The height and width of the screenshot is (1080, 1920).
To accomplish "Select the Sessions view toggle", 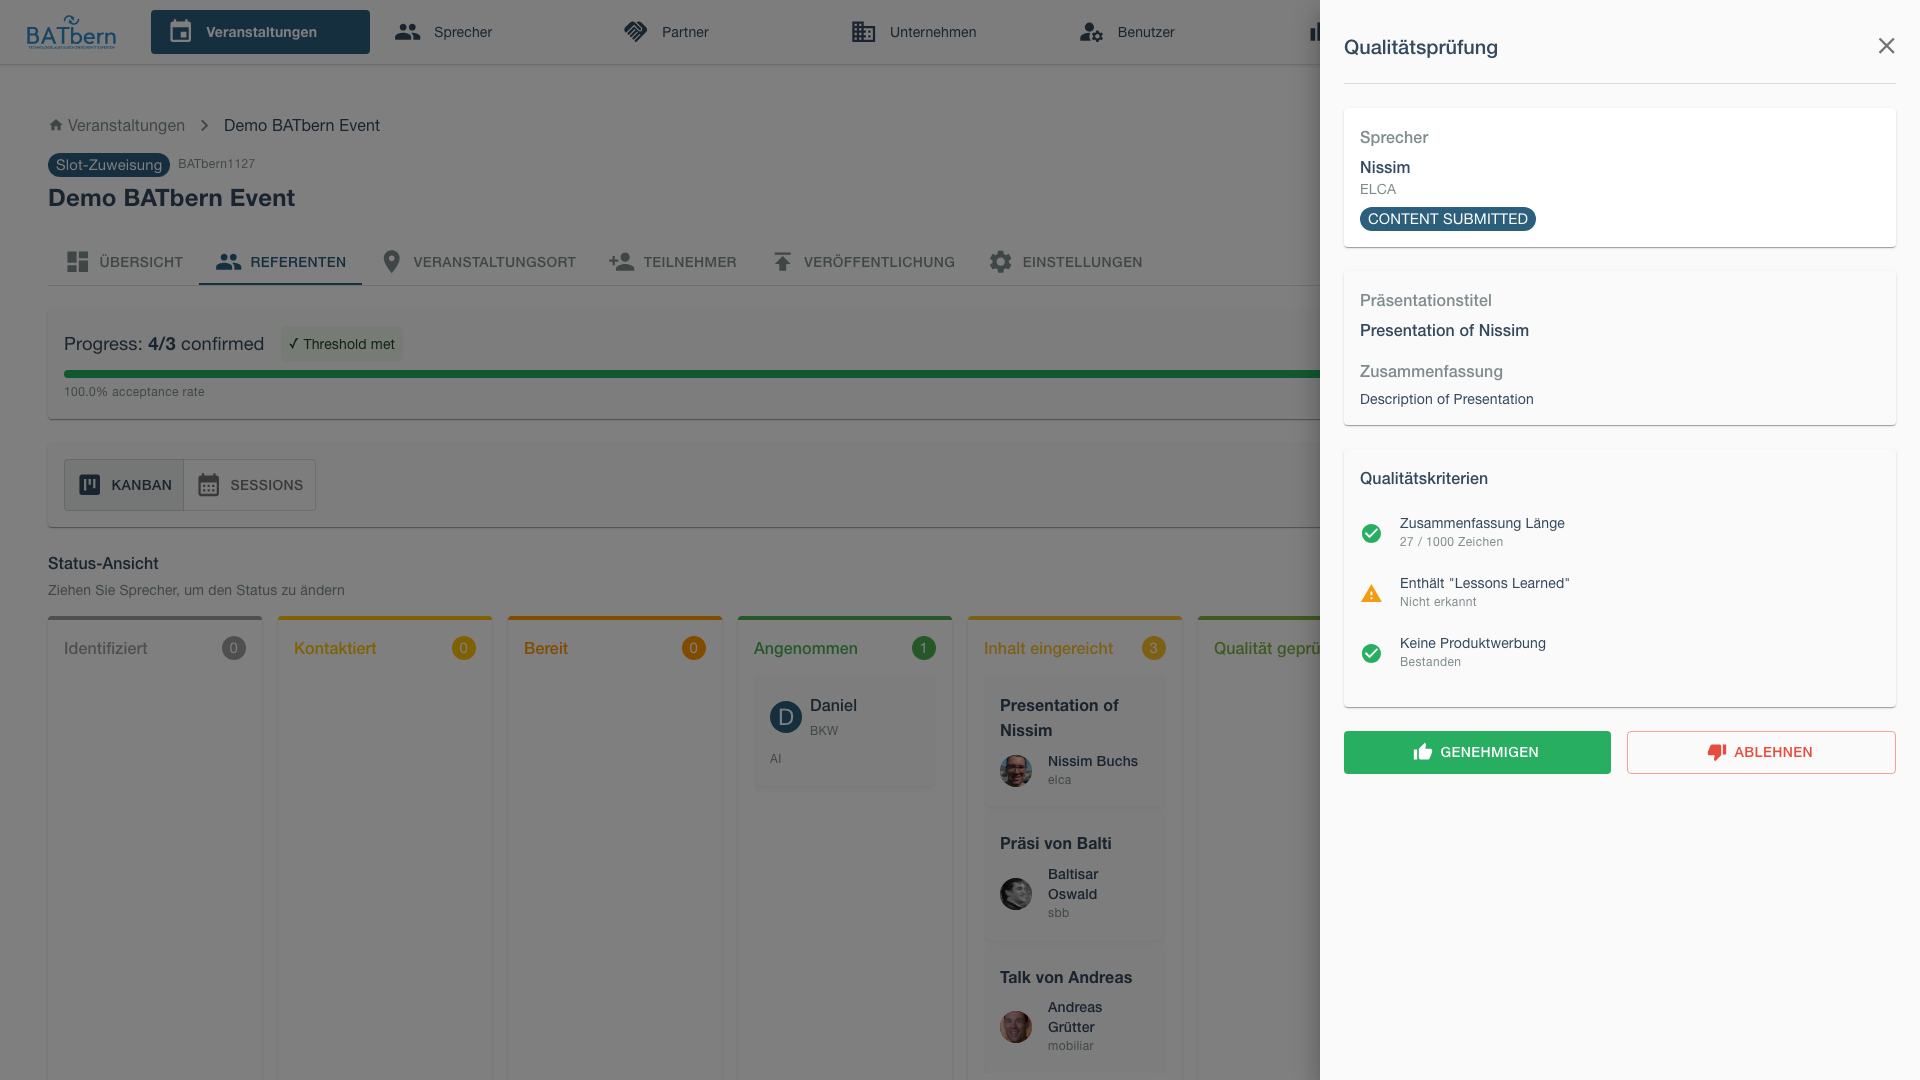I will 250,485.
